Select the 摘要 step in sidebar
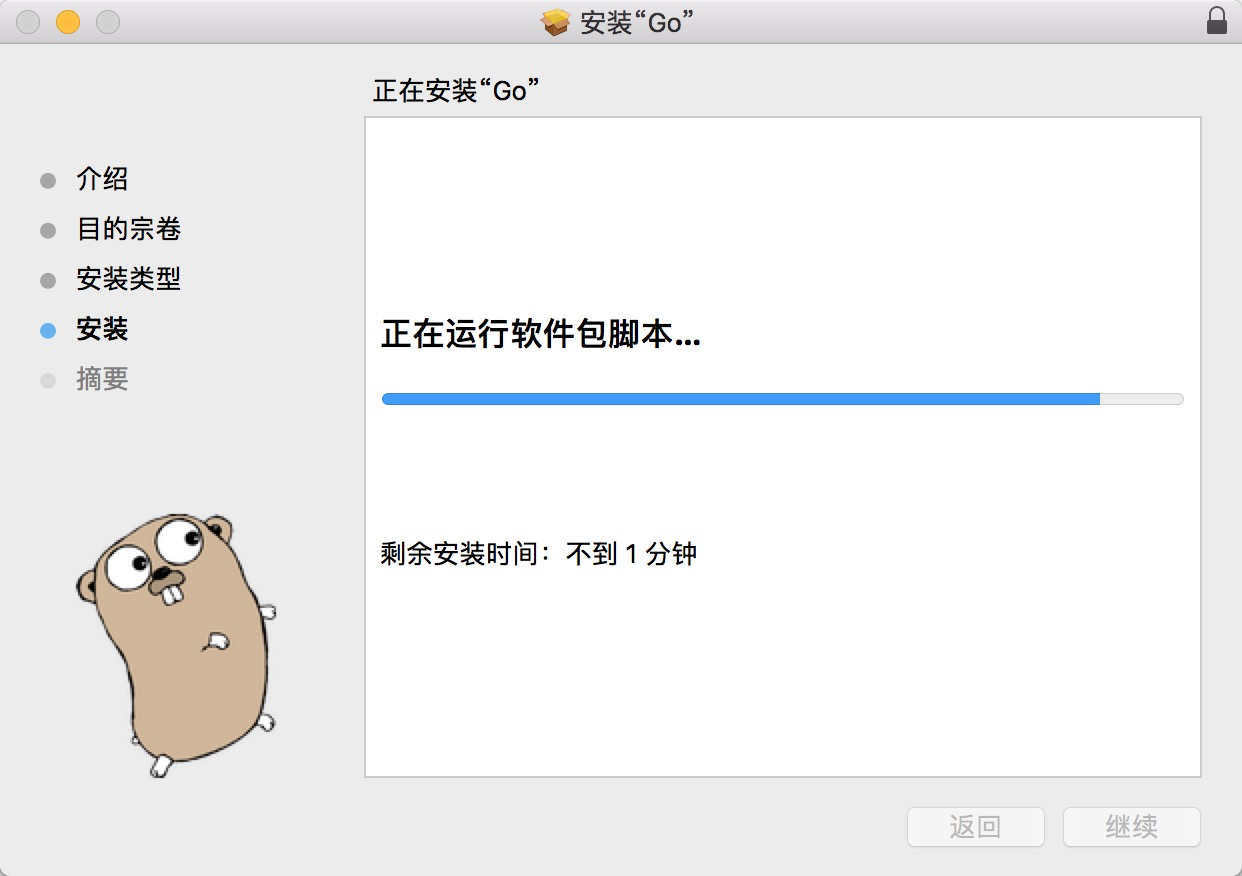Image resolution: width=1242 pixels, height=876 pixels. coord(102,380)
